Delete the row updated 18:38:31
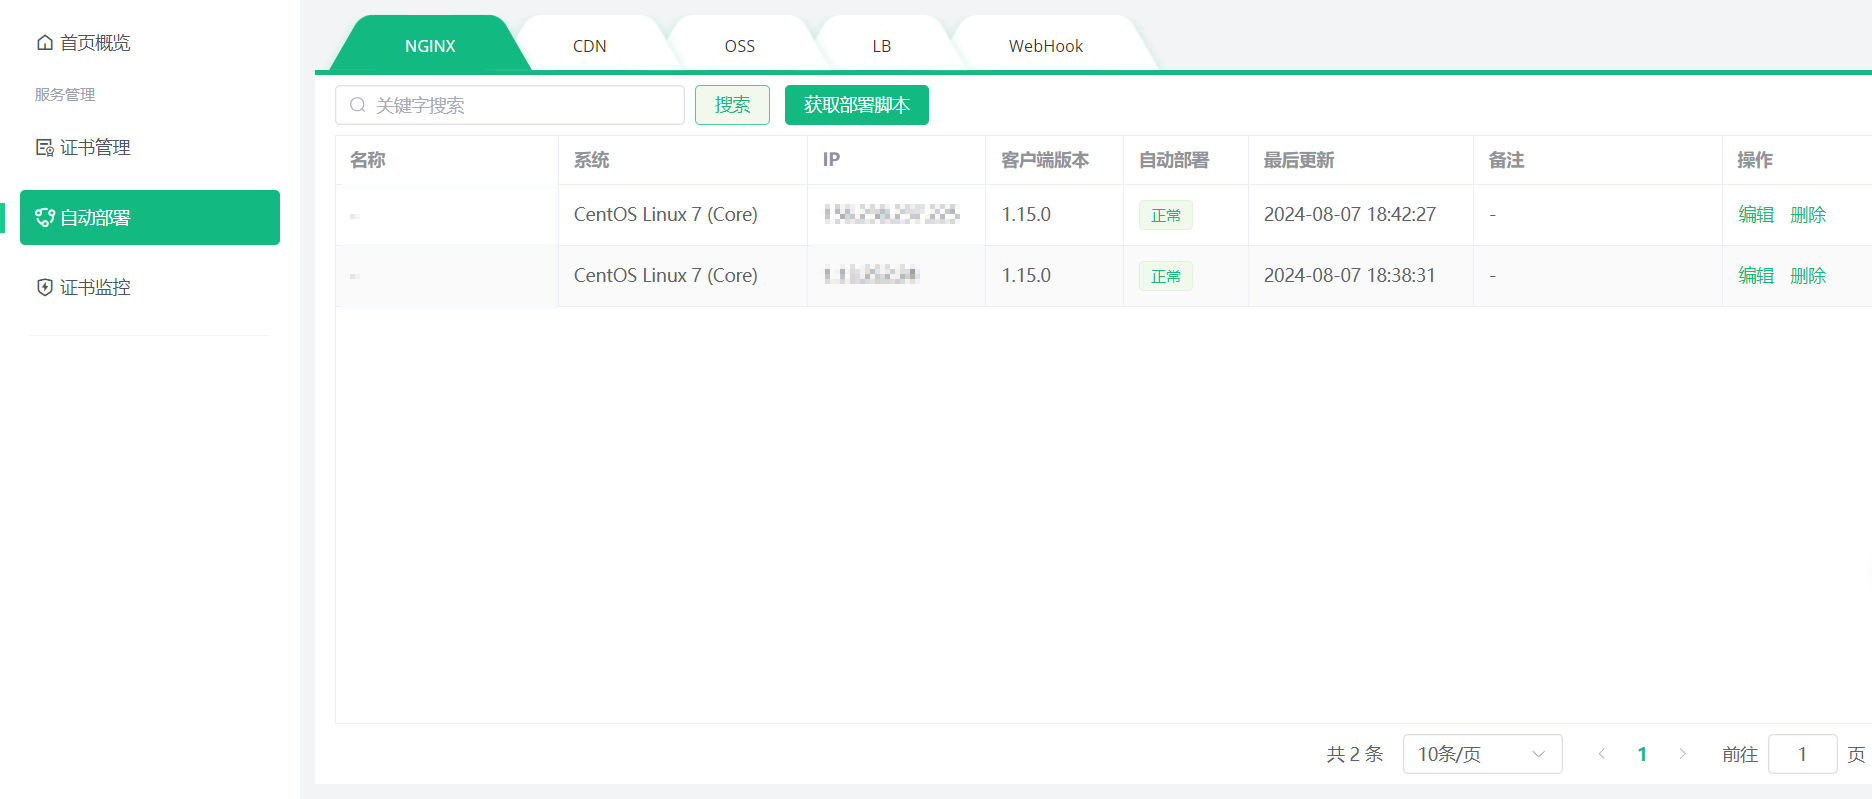This screenshot has height=799, width=1872. point(1808,276)
